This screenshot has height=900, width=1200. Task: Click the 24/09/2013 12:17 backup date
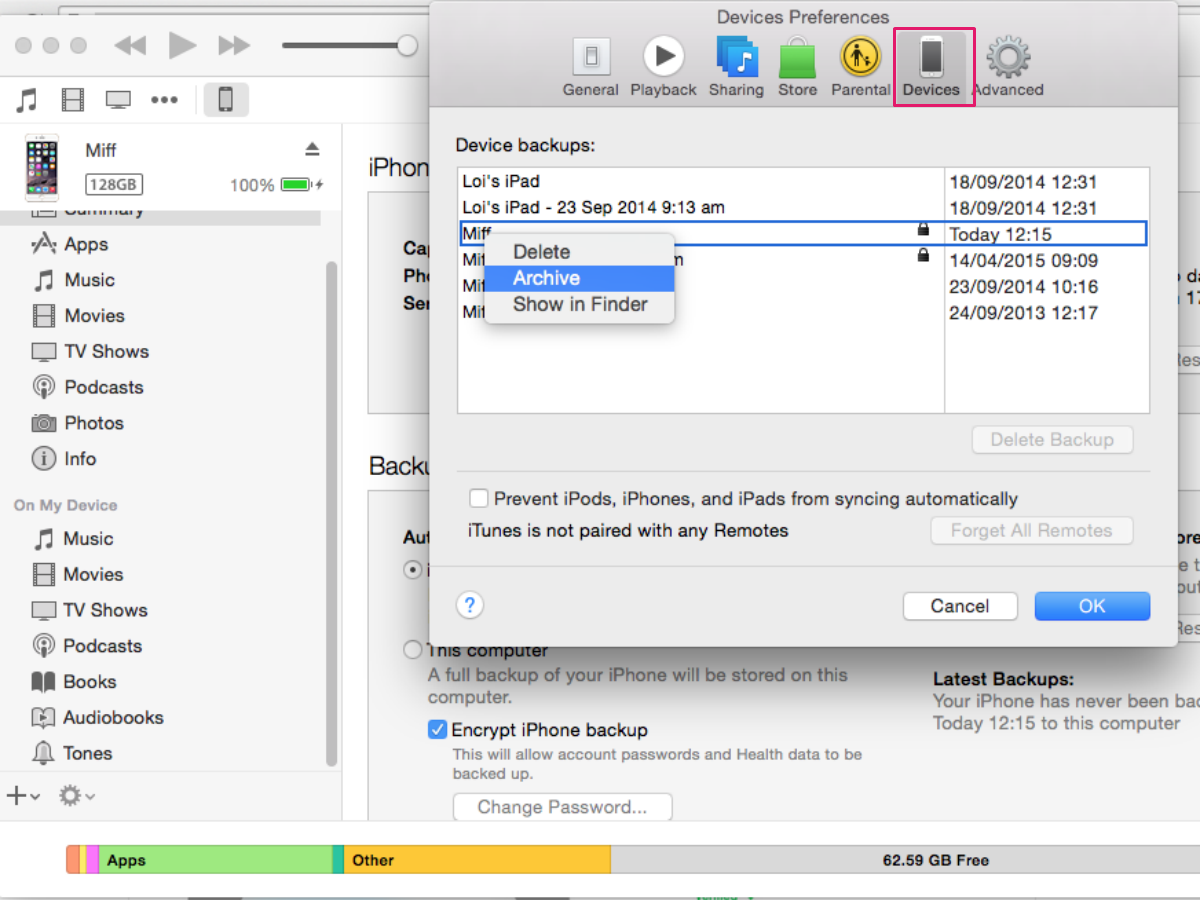[x=1023, y=313]
